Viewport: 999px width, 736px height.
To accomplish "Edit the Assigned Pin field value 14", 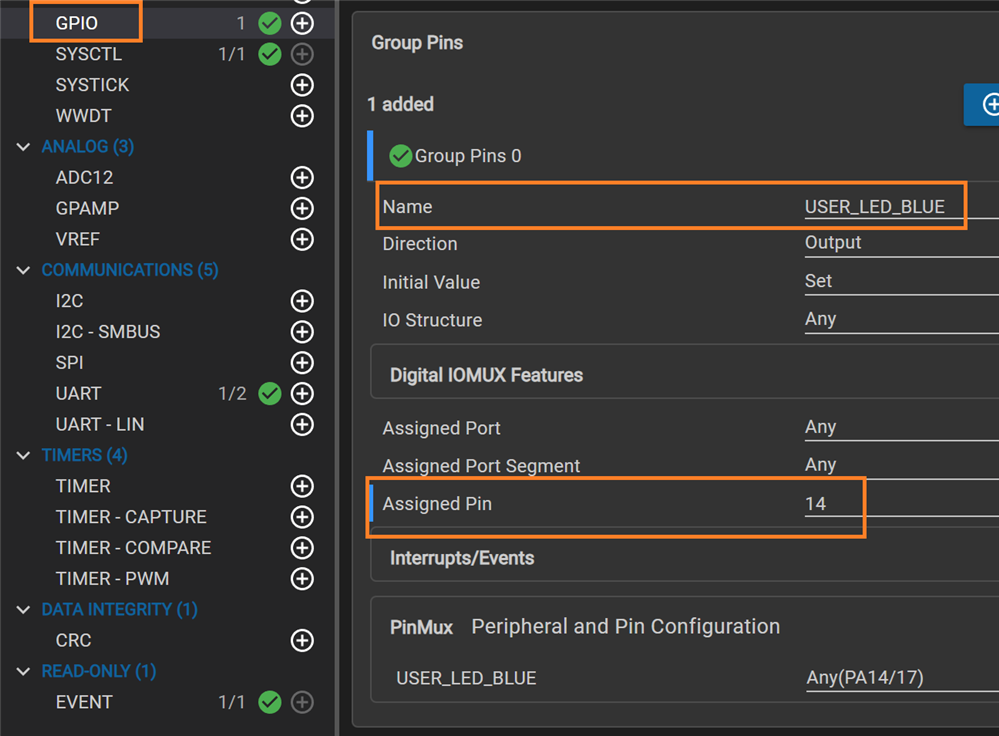I will pyautogui.click(x=902, y=504).
